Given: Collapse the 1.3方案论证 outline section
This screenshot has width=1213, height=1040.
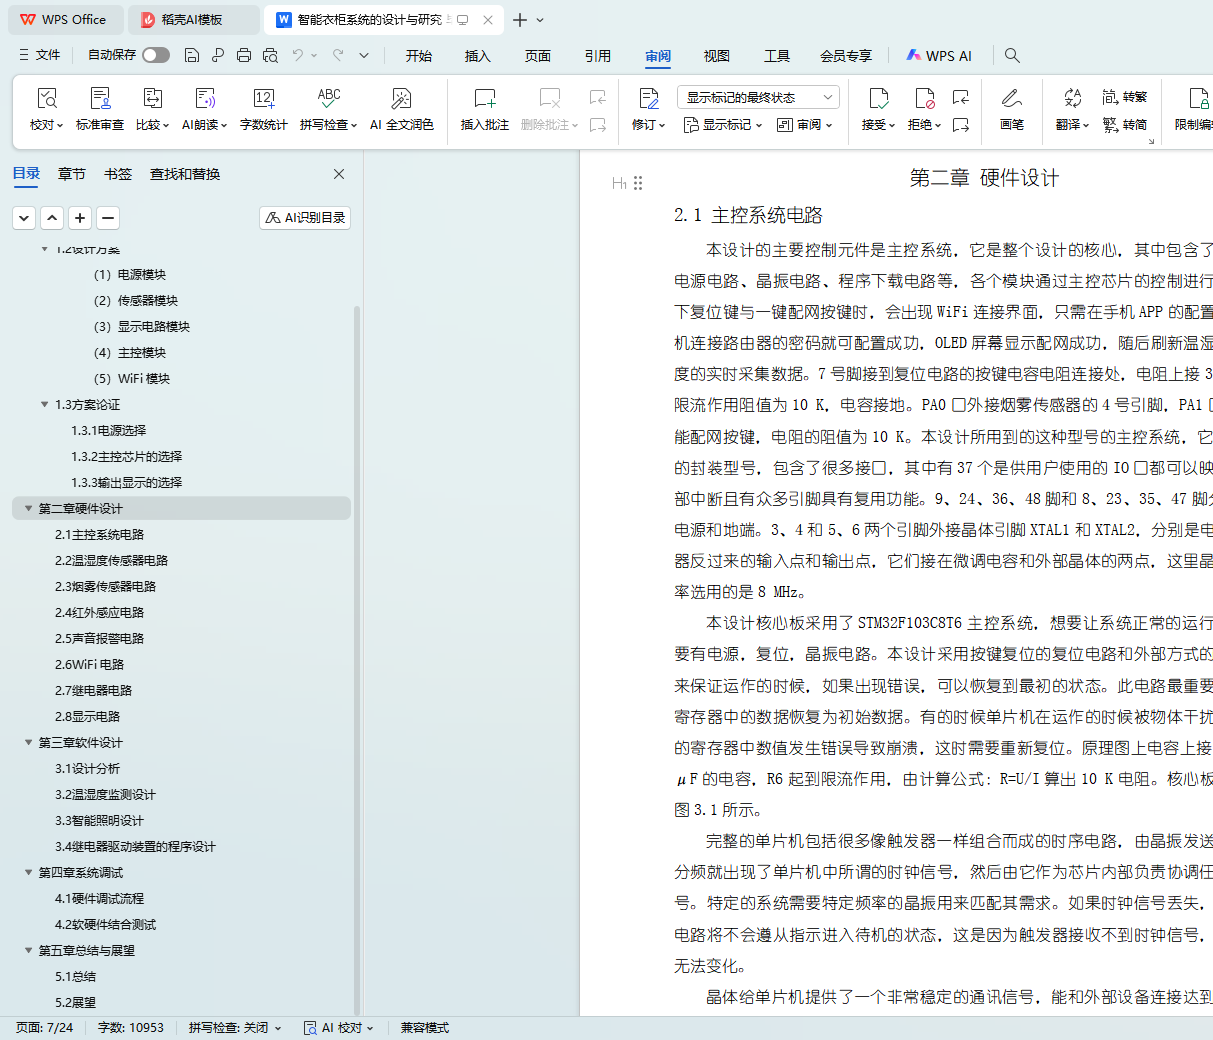Looking at the screenshot, I should point(44,404).
